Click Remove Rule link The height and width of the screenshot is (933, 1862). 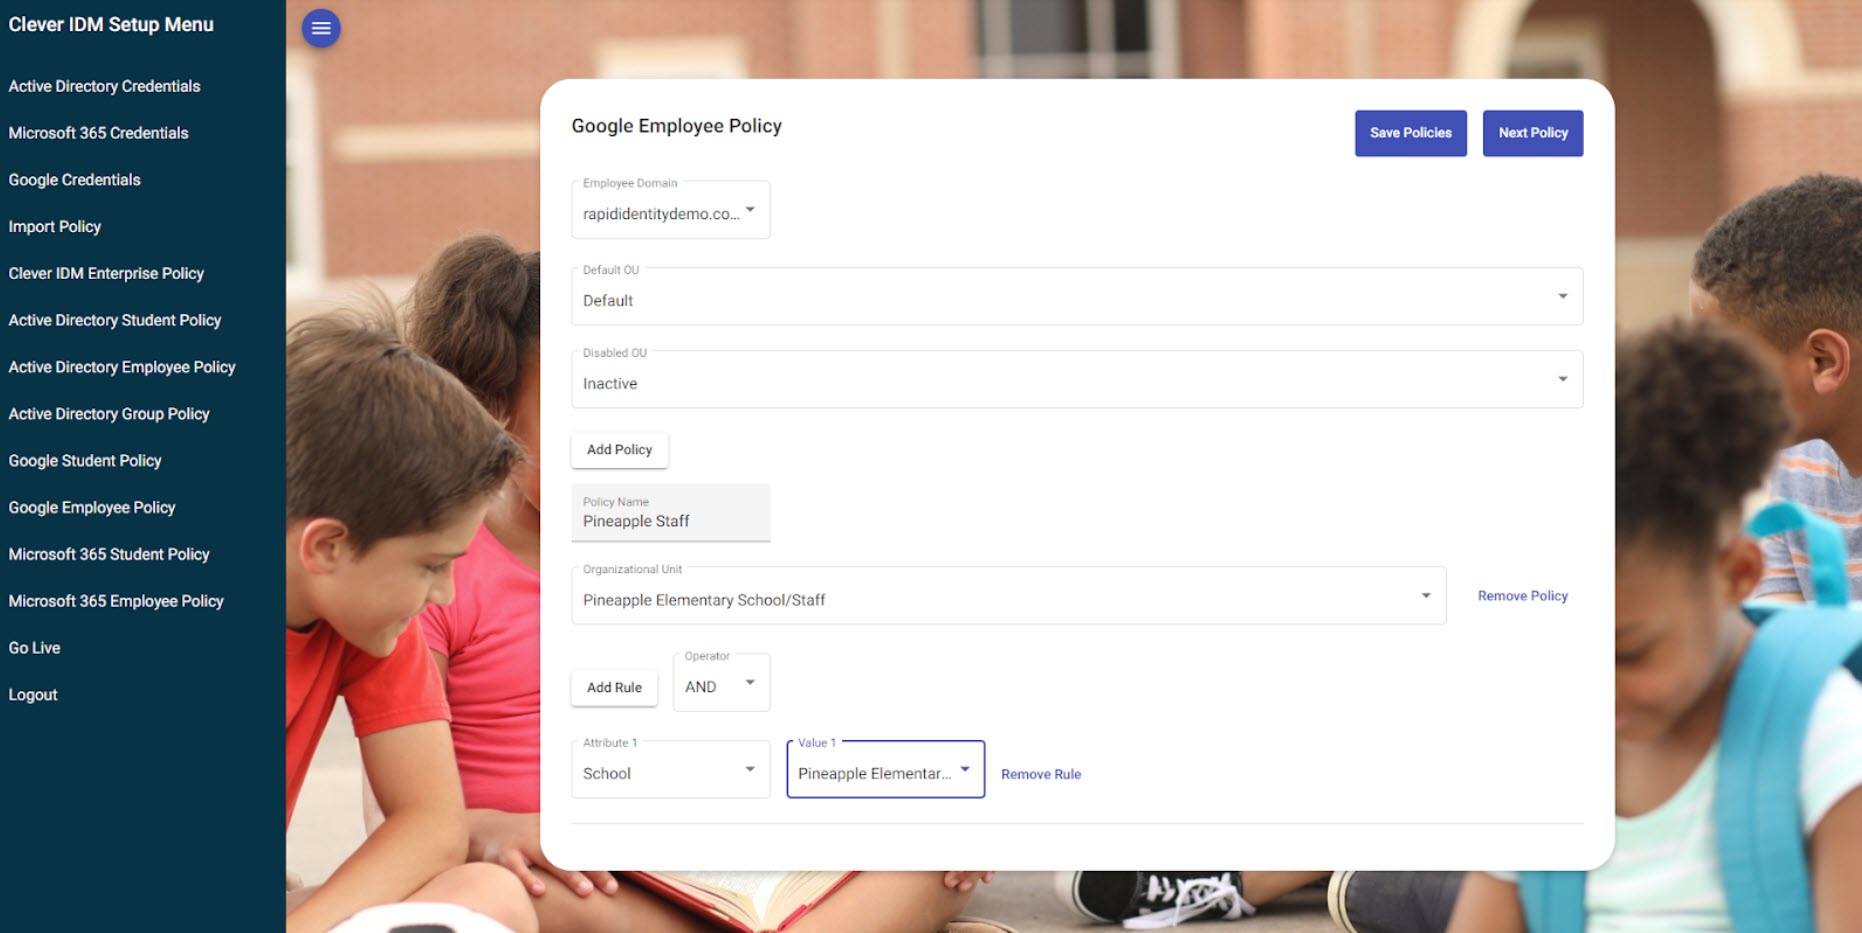[x=1041, y=774]
